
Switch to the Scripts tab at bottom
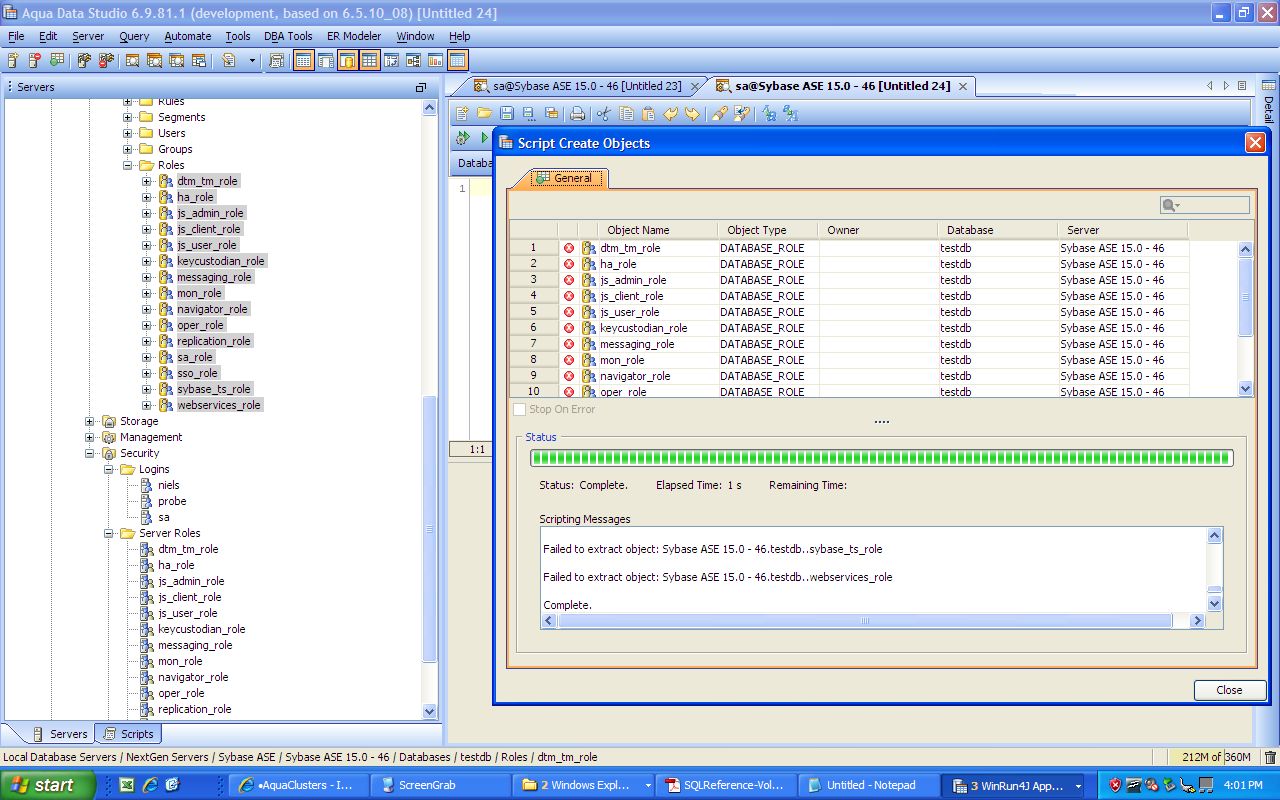(x=128, y=734)
